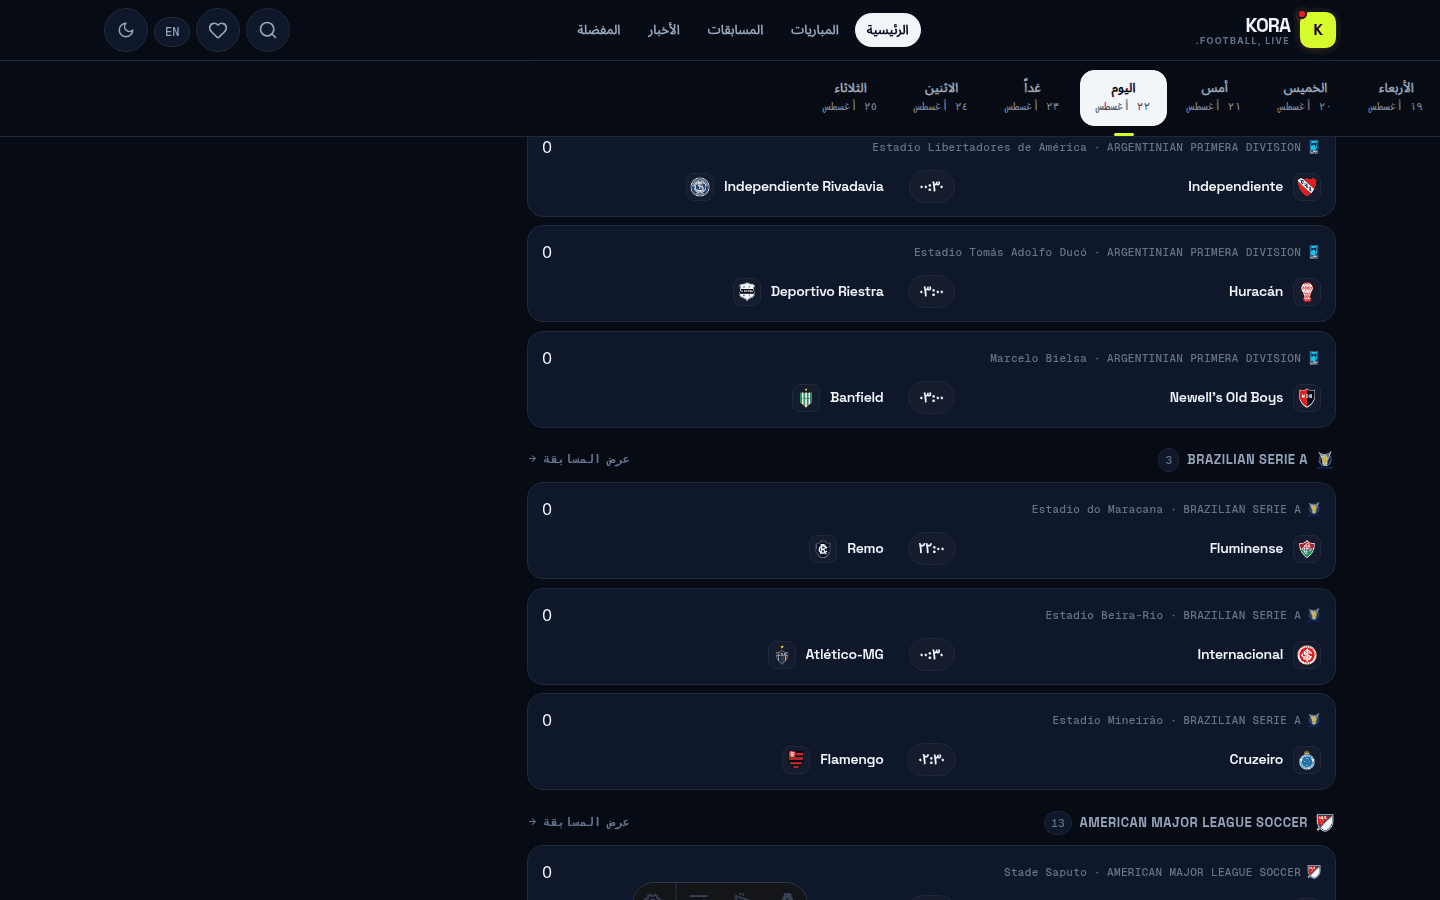The height and width of the screenshot is (900, 1440).
Task: Click the Newell's Old Boys crest
Action: tap(1307, 398)
